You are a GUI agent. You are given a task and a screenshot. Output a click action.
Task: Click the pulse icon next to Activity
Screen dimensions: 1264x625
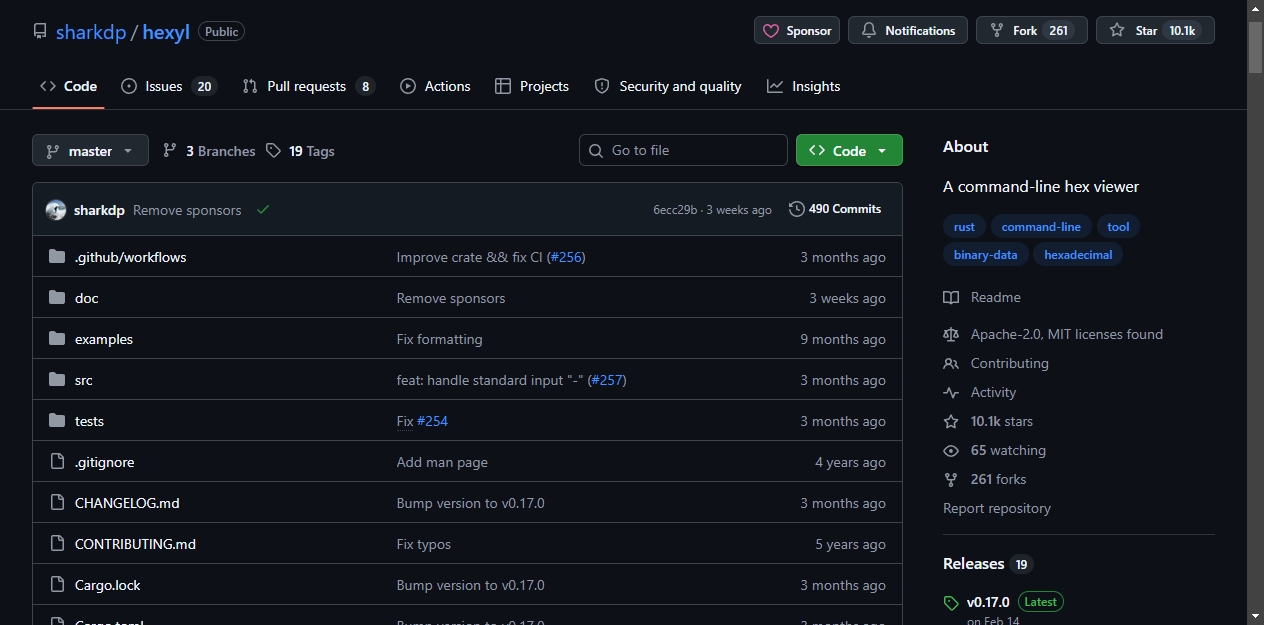click(x=951, y=392)
